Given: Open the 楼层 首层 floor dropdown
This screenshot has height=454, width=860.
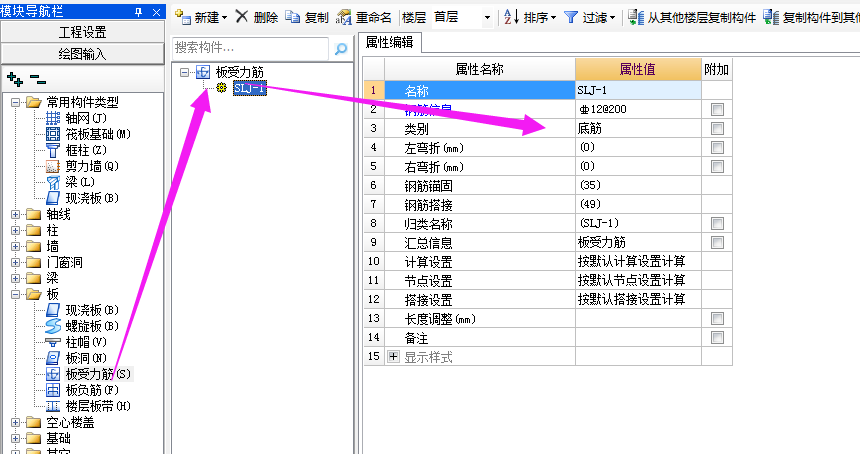Looking at the screenshot, I should 486,18.
